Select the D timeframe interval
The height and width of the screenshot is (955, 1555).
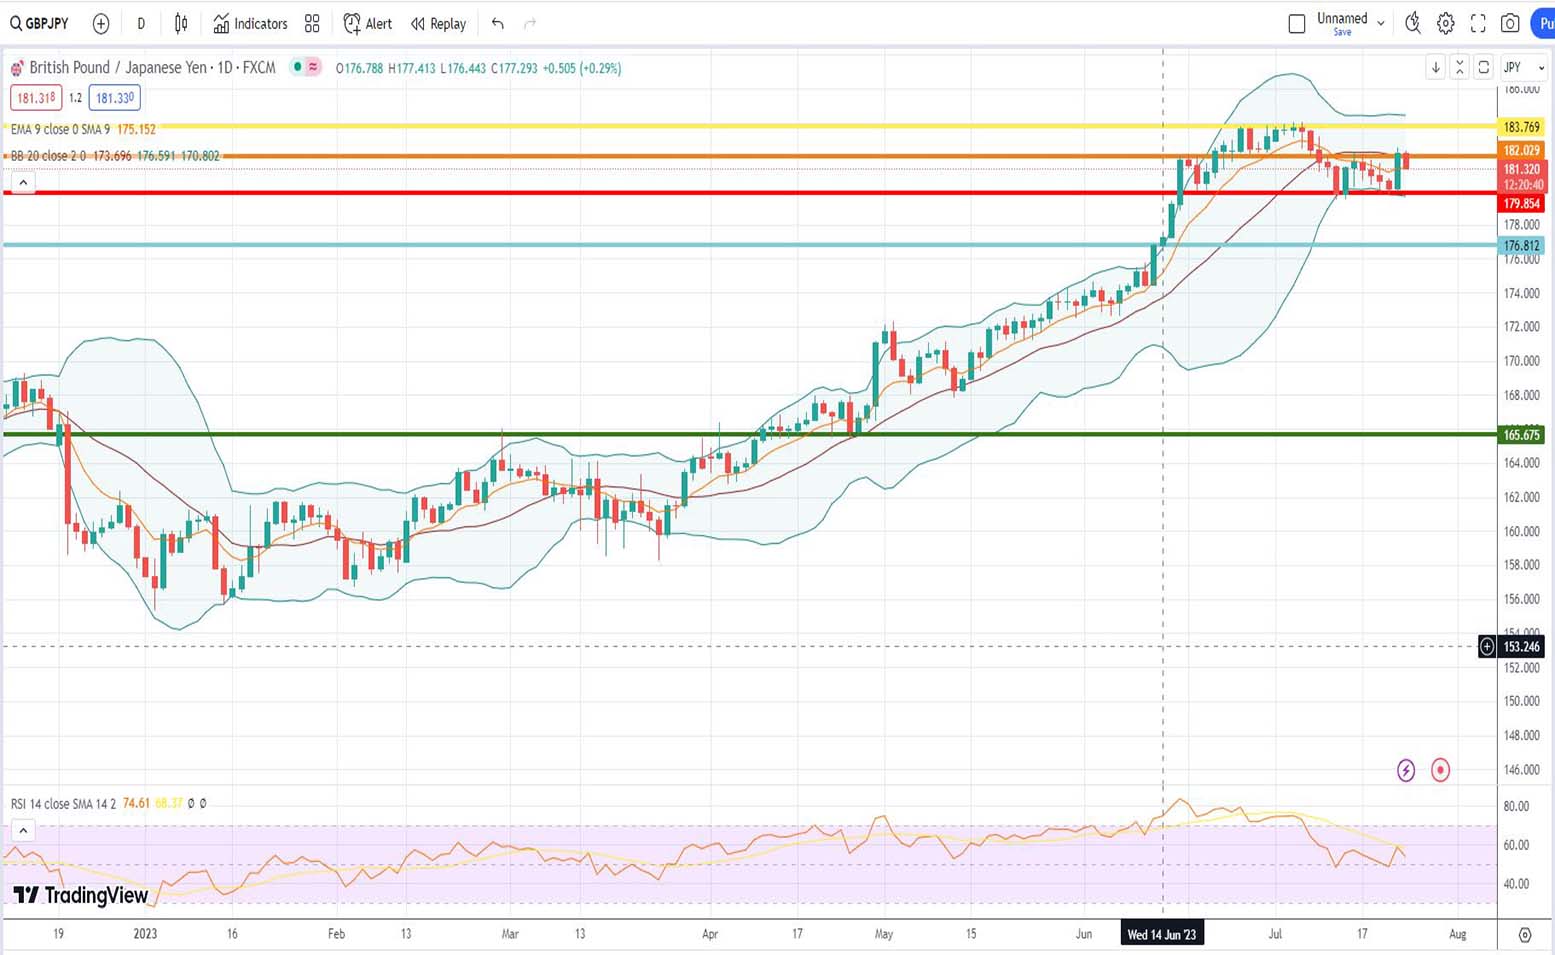click(x=141, y=23)
